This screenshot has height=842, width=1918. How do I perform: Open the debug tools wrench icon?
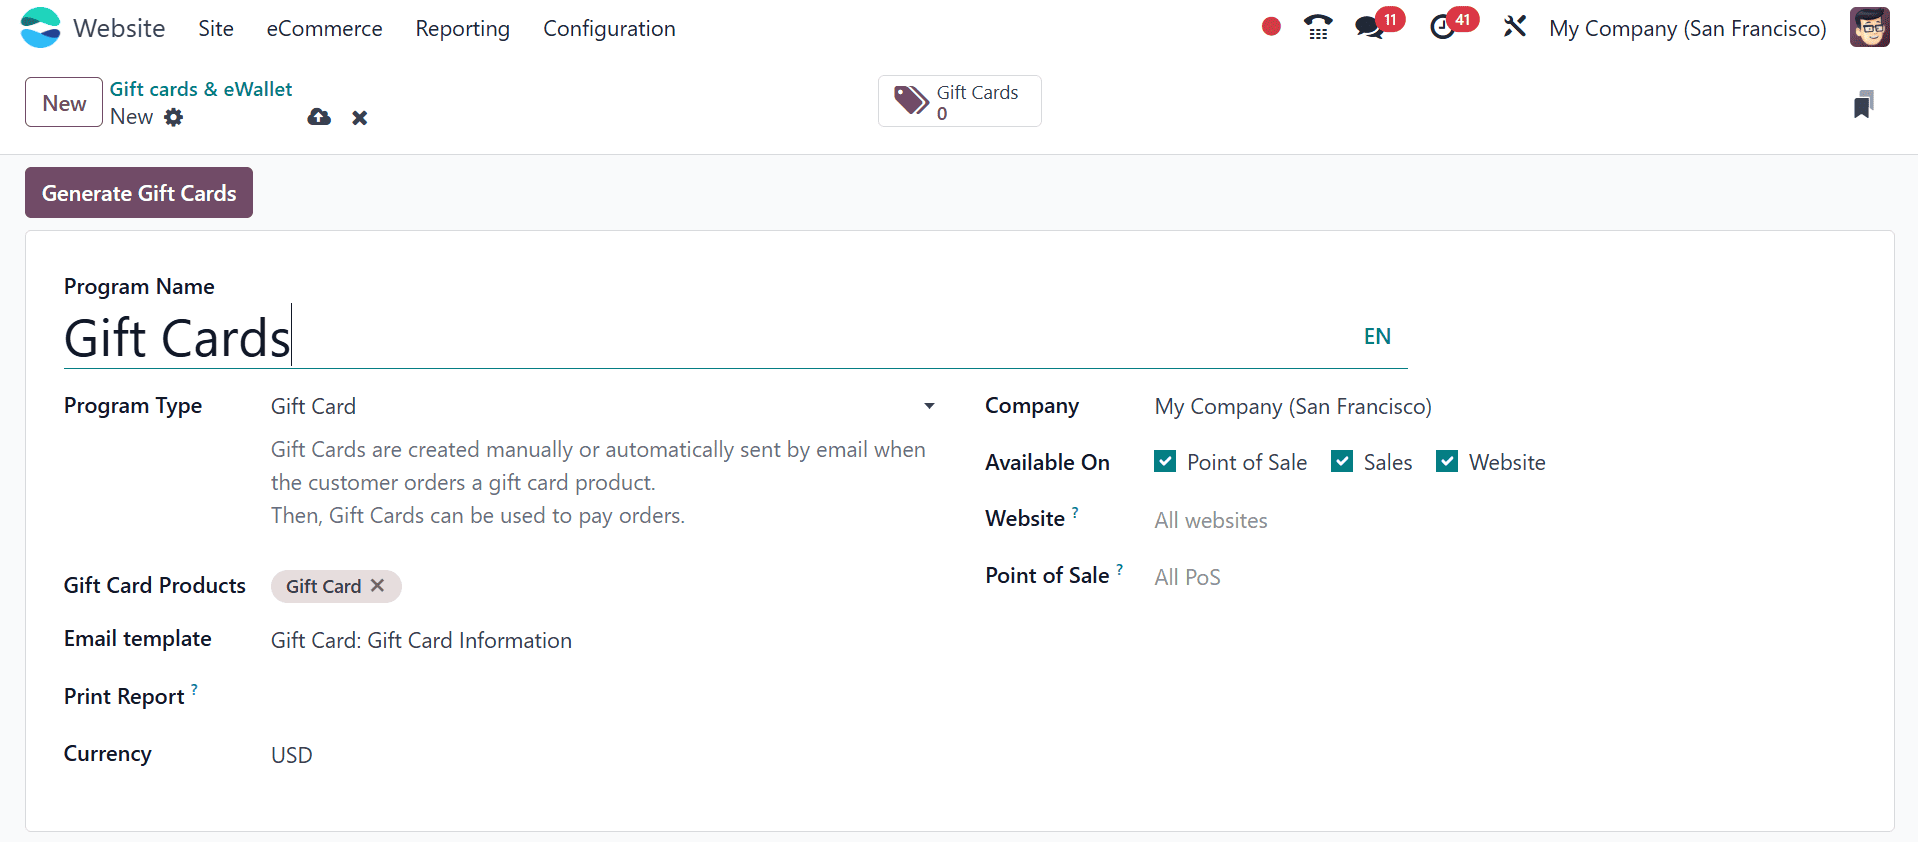1515,27
